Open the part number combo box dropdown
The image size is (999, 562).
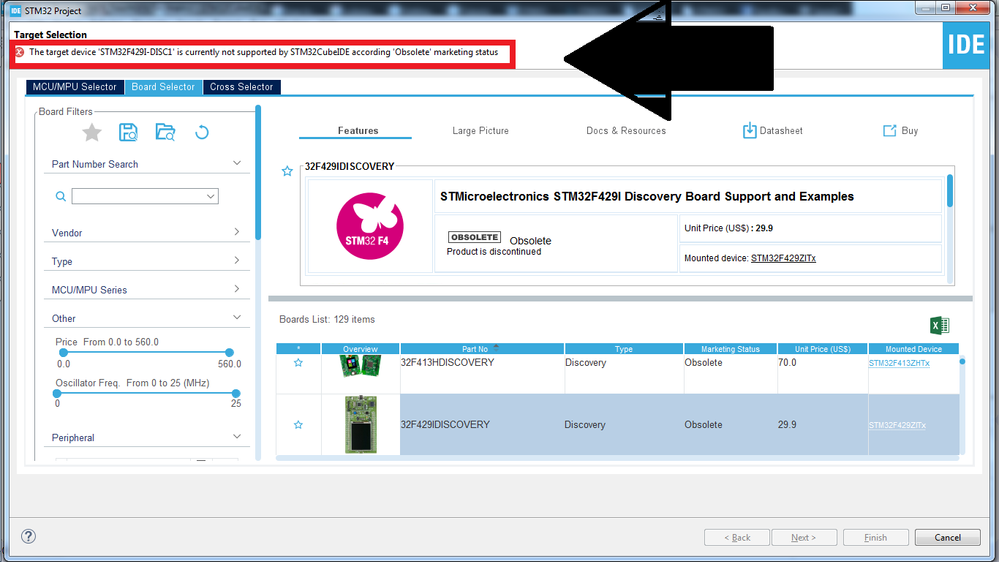210,196
